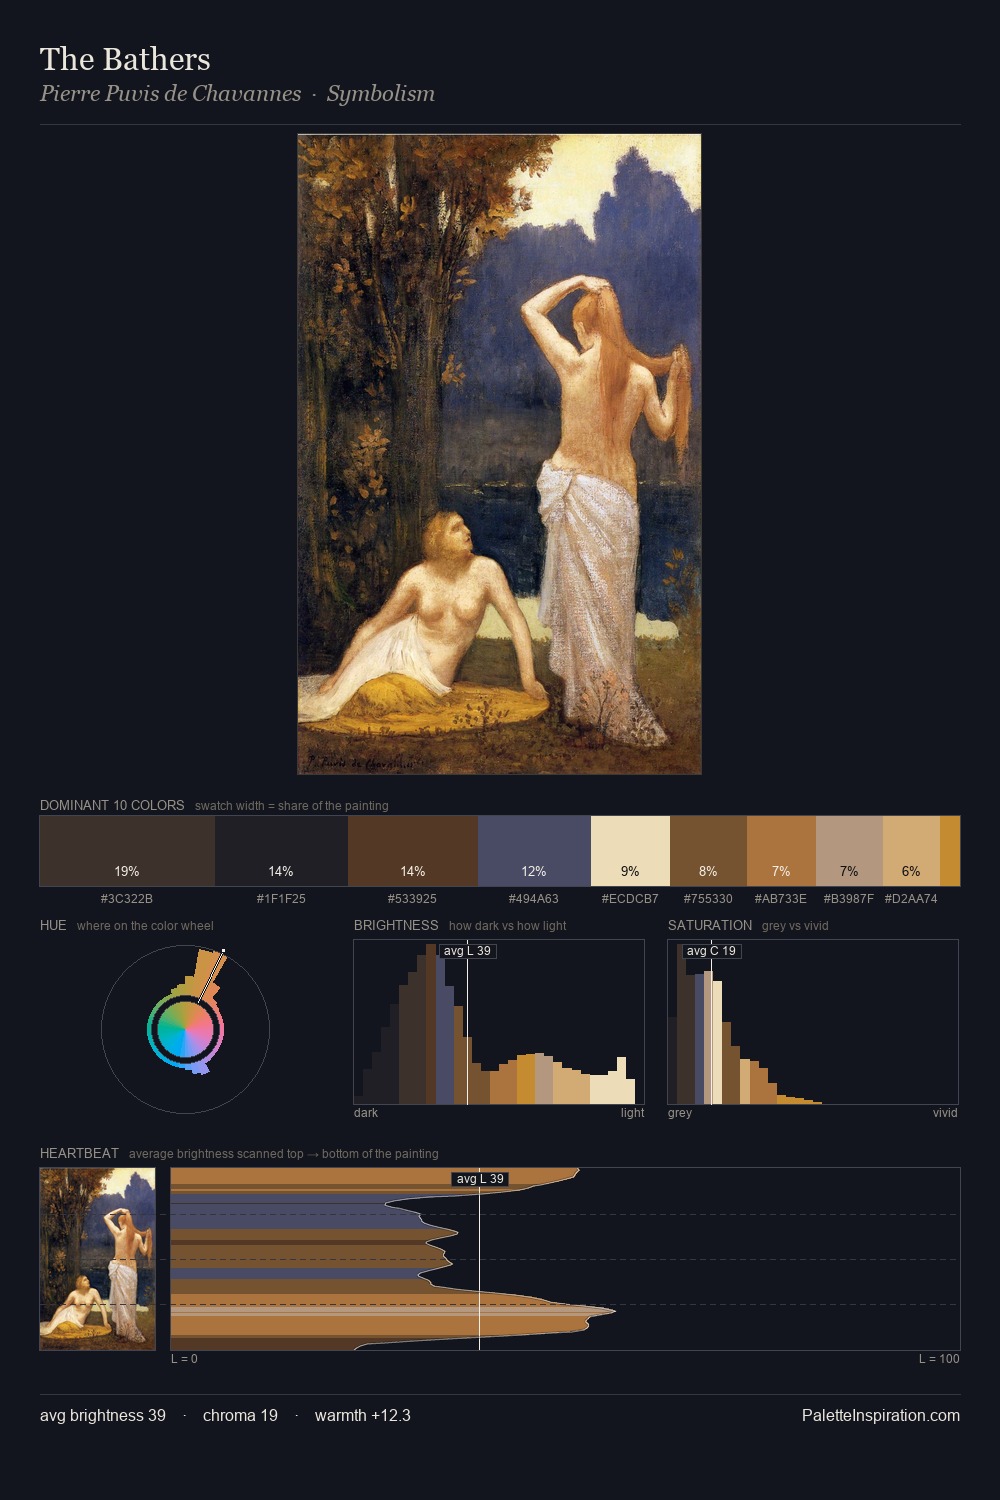Click the SATURATION section heading

[710, 925]
